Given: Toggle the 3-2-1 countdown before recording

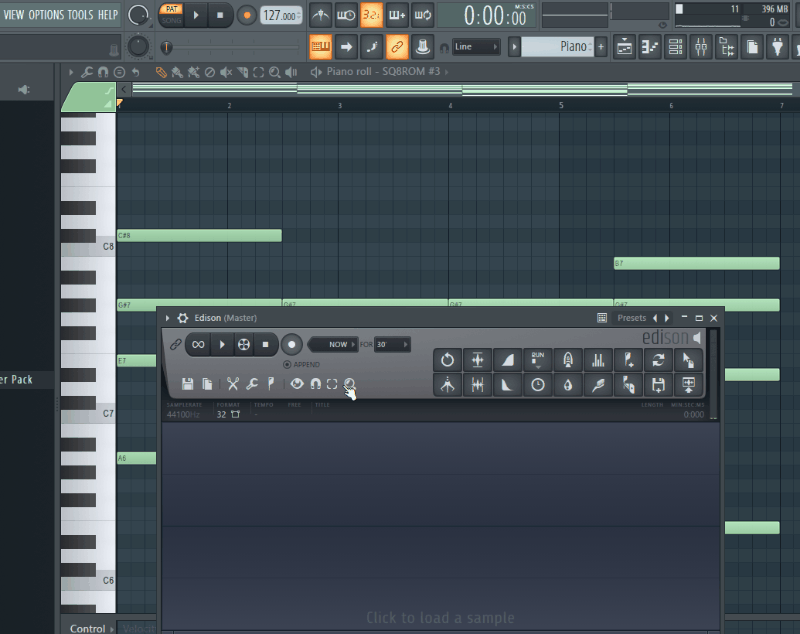Looking at the screenshot, I should [371, 15].
